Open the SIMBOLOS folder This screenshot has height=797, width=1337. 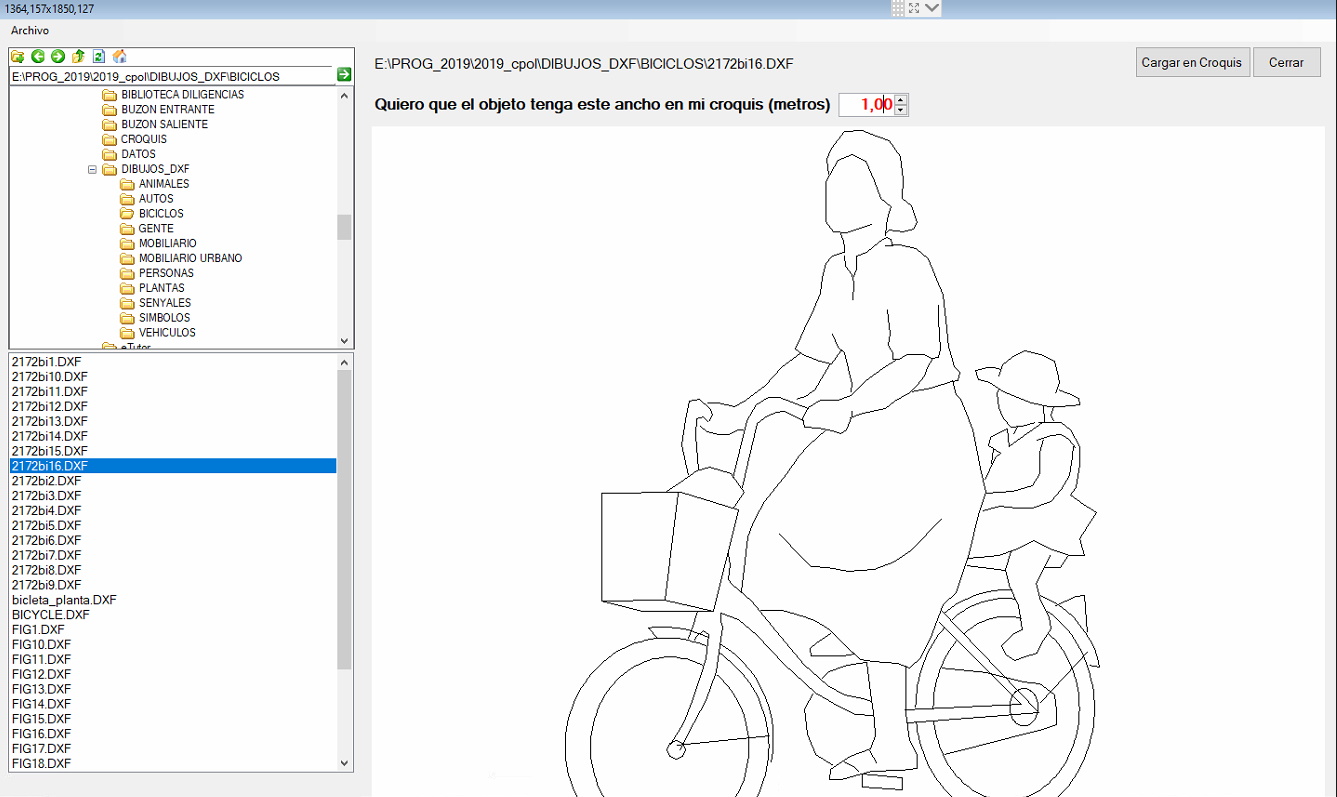(164, 318)
